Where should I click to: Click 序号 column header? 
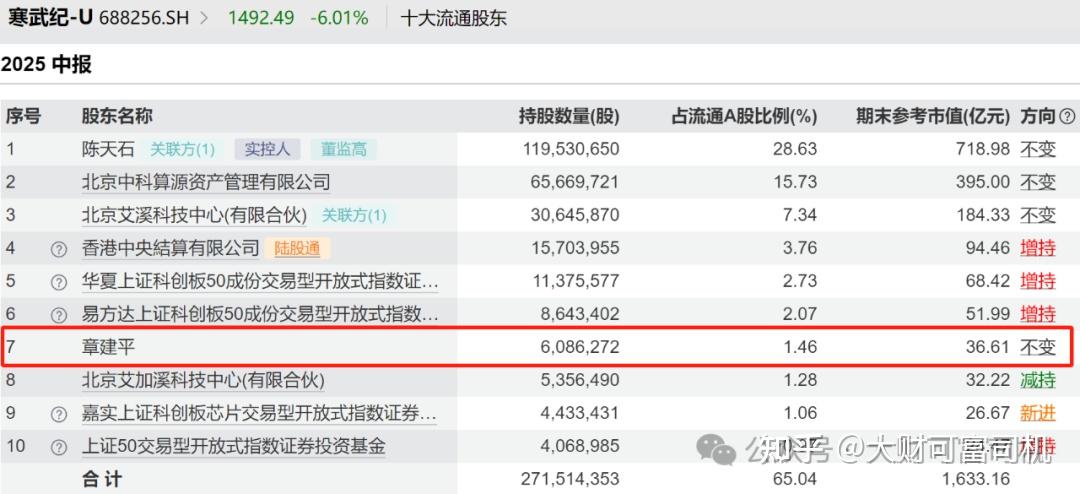pyautogui.click(x=23, y=116)
